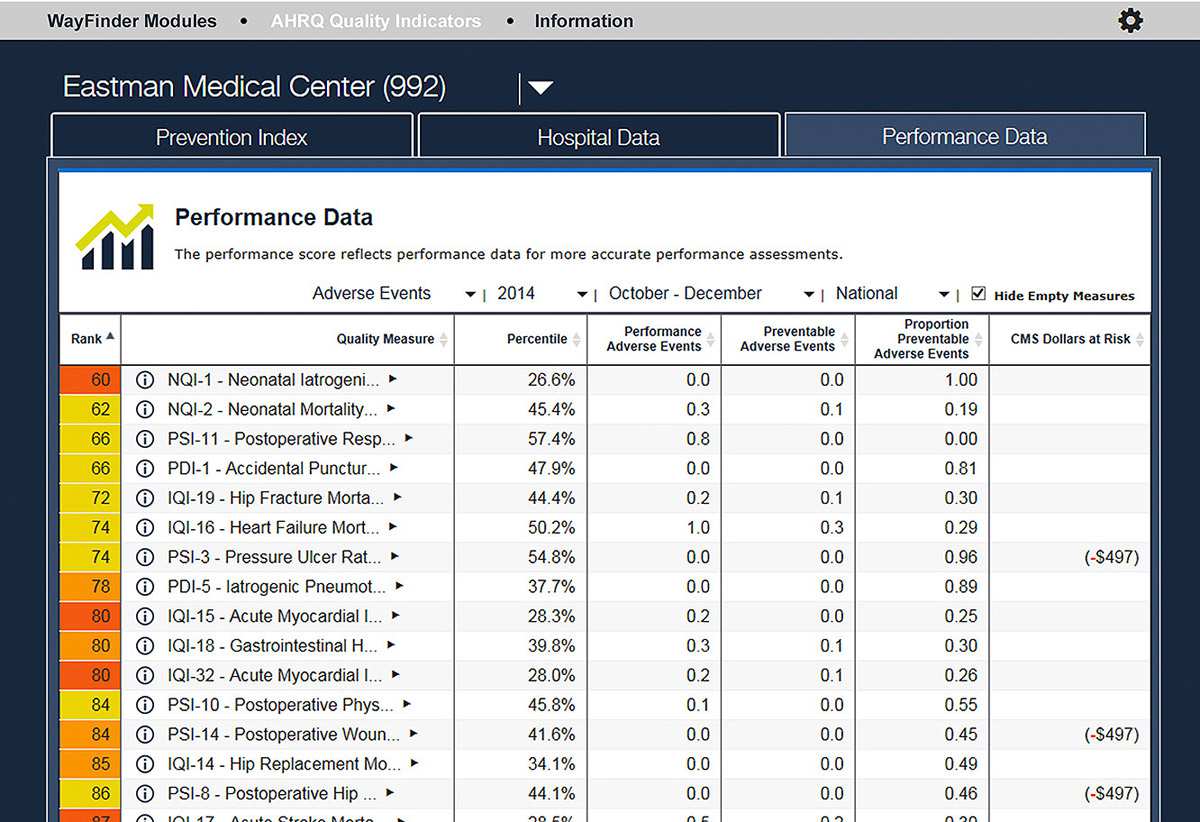Click info icon for PSI-11 Postoperative Resp
1200x822 pixels.
pos(145,439)
